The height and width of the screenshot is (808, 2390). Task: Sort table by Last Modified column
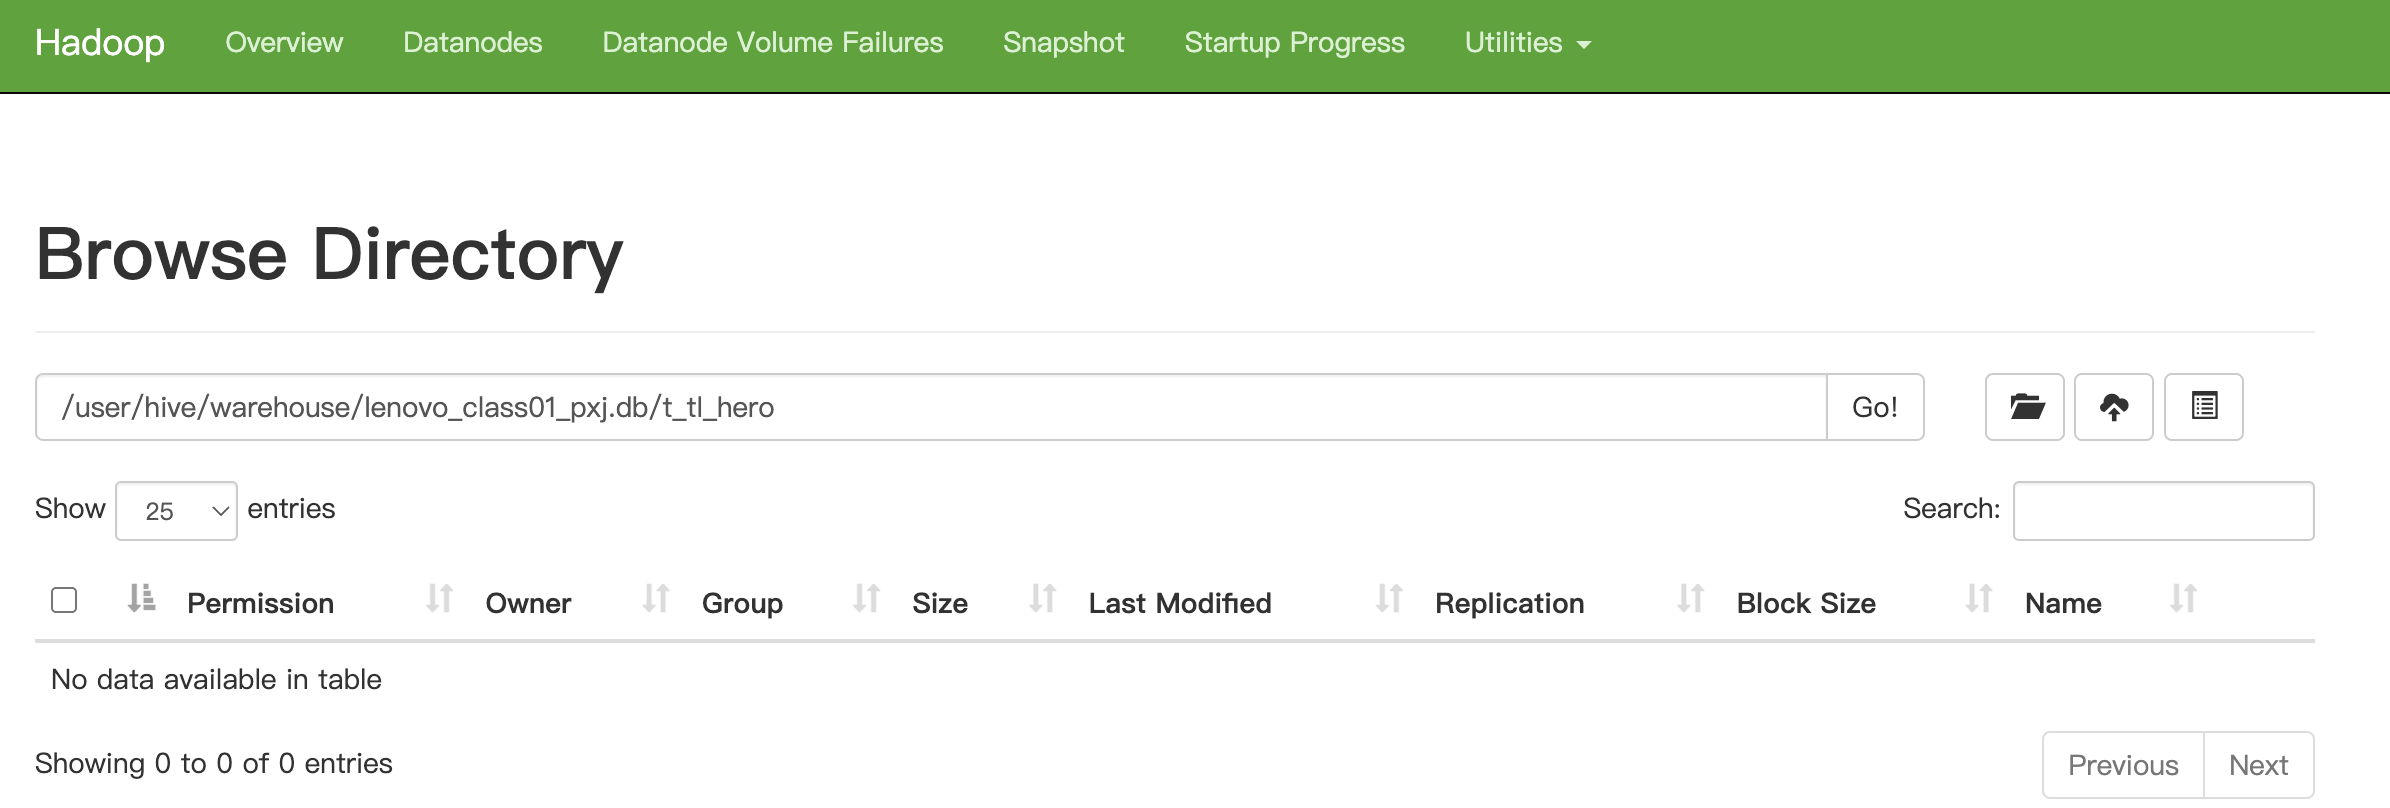1180,603
